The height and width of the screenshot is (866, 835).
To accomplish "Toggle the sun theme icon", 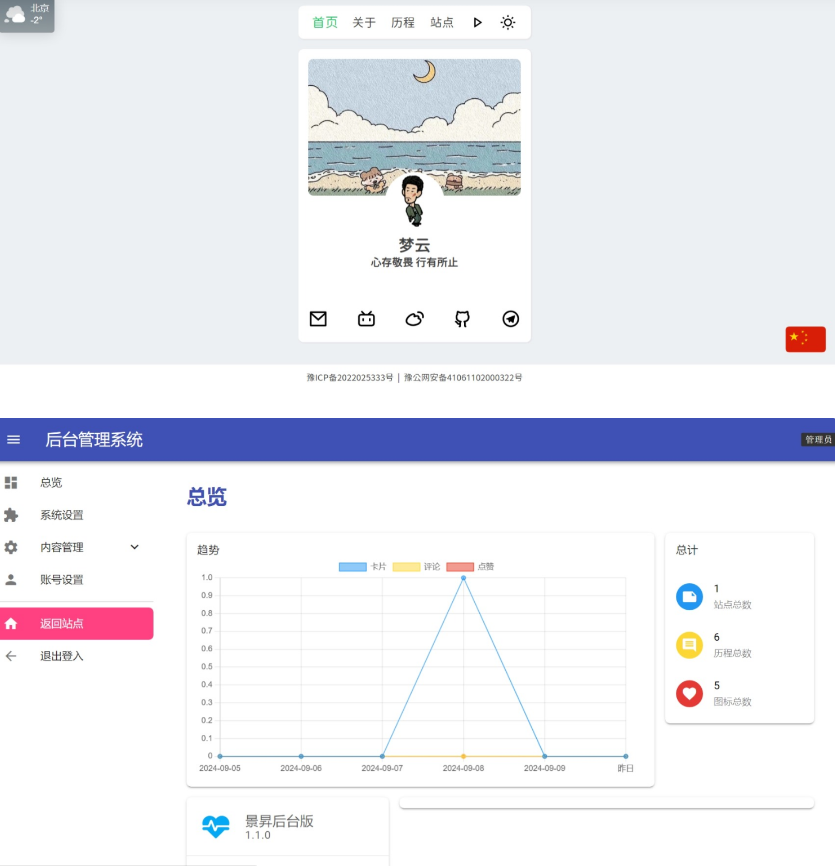I will pyautogui.click(x=508, y=22).
